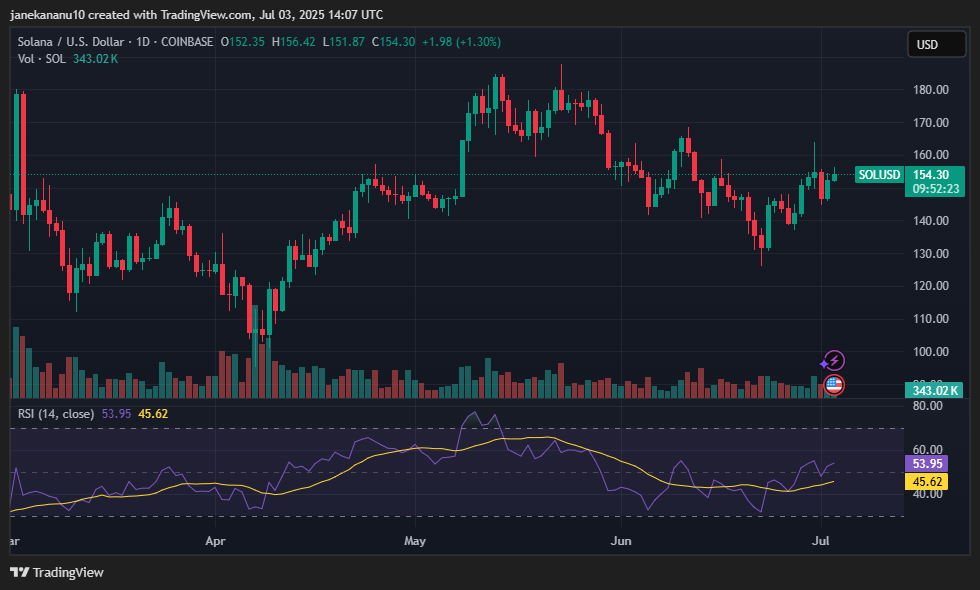Click the Jun label on the time axis
Viewport: 980px width, 590px height.
[x=621, y=541]
